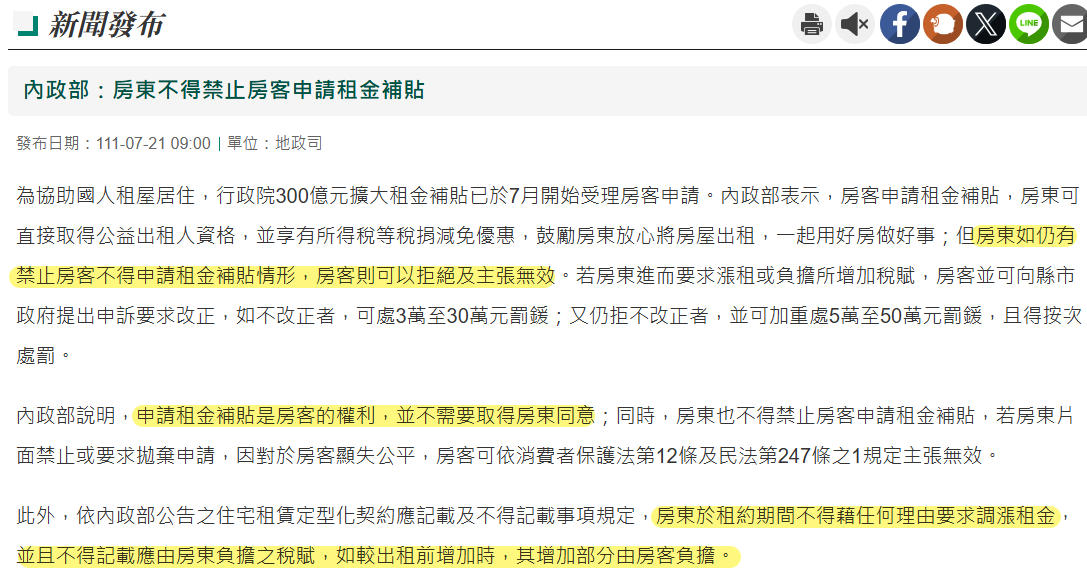The image size is (1087, 577).
Task: Click highlighted text 房客則可以拒絕及主張無效
Action: point(435,275)
